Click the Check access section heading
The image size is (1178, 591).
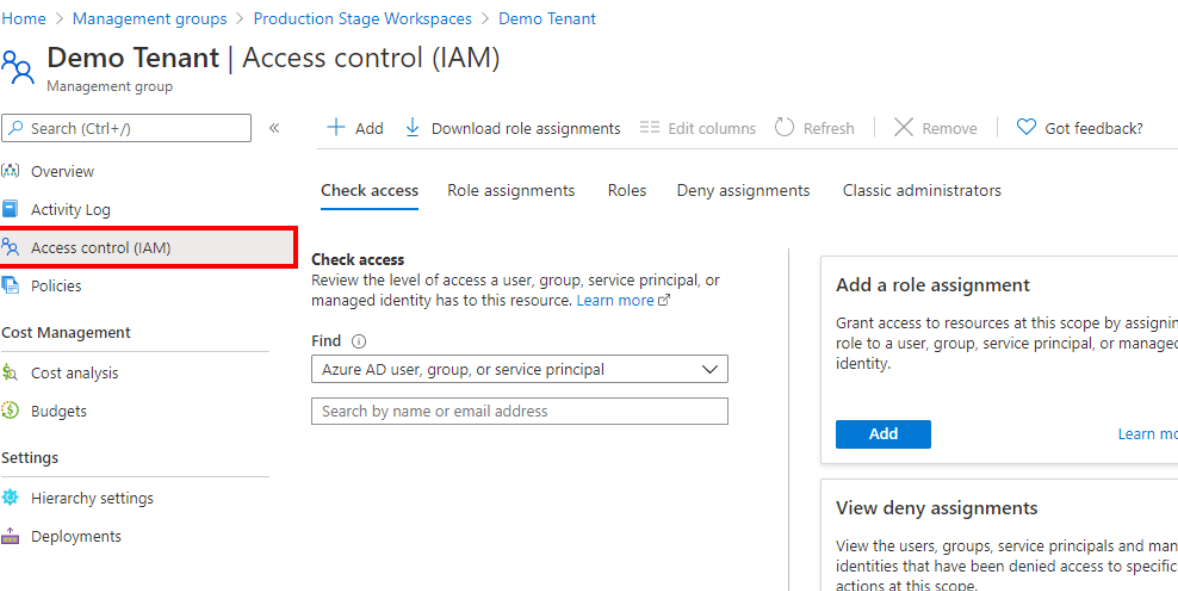(x=358, y=260)
